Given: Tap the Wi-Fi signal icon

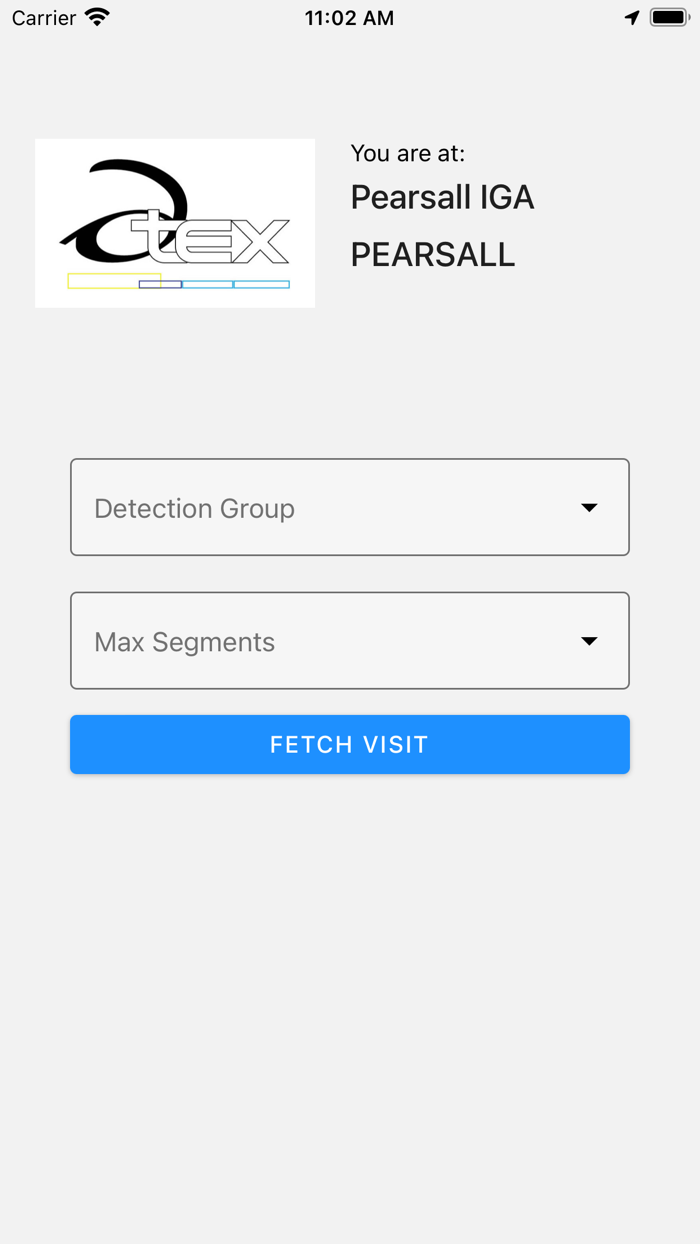Looking at the screenshot, I should [96, 17].
